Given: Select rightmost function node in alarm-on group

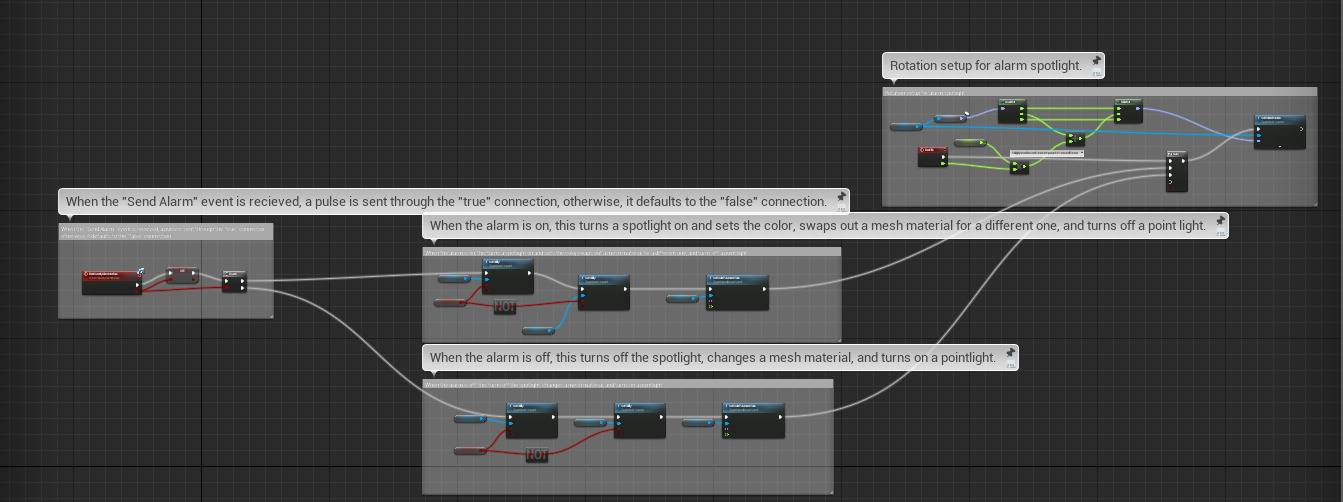Looking at the screenshot, I should pos(737,292).
